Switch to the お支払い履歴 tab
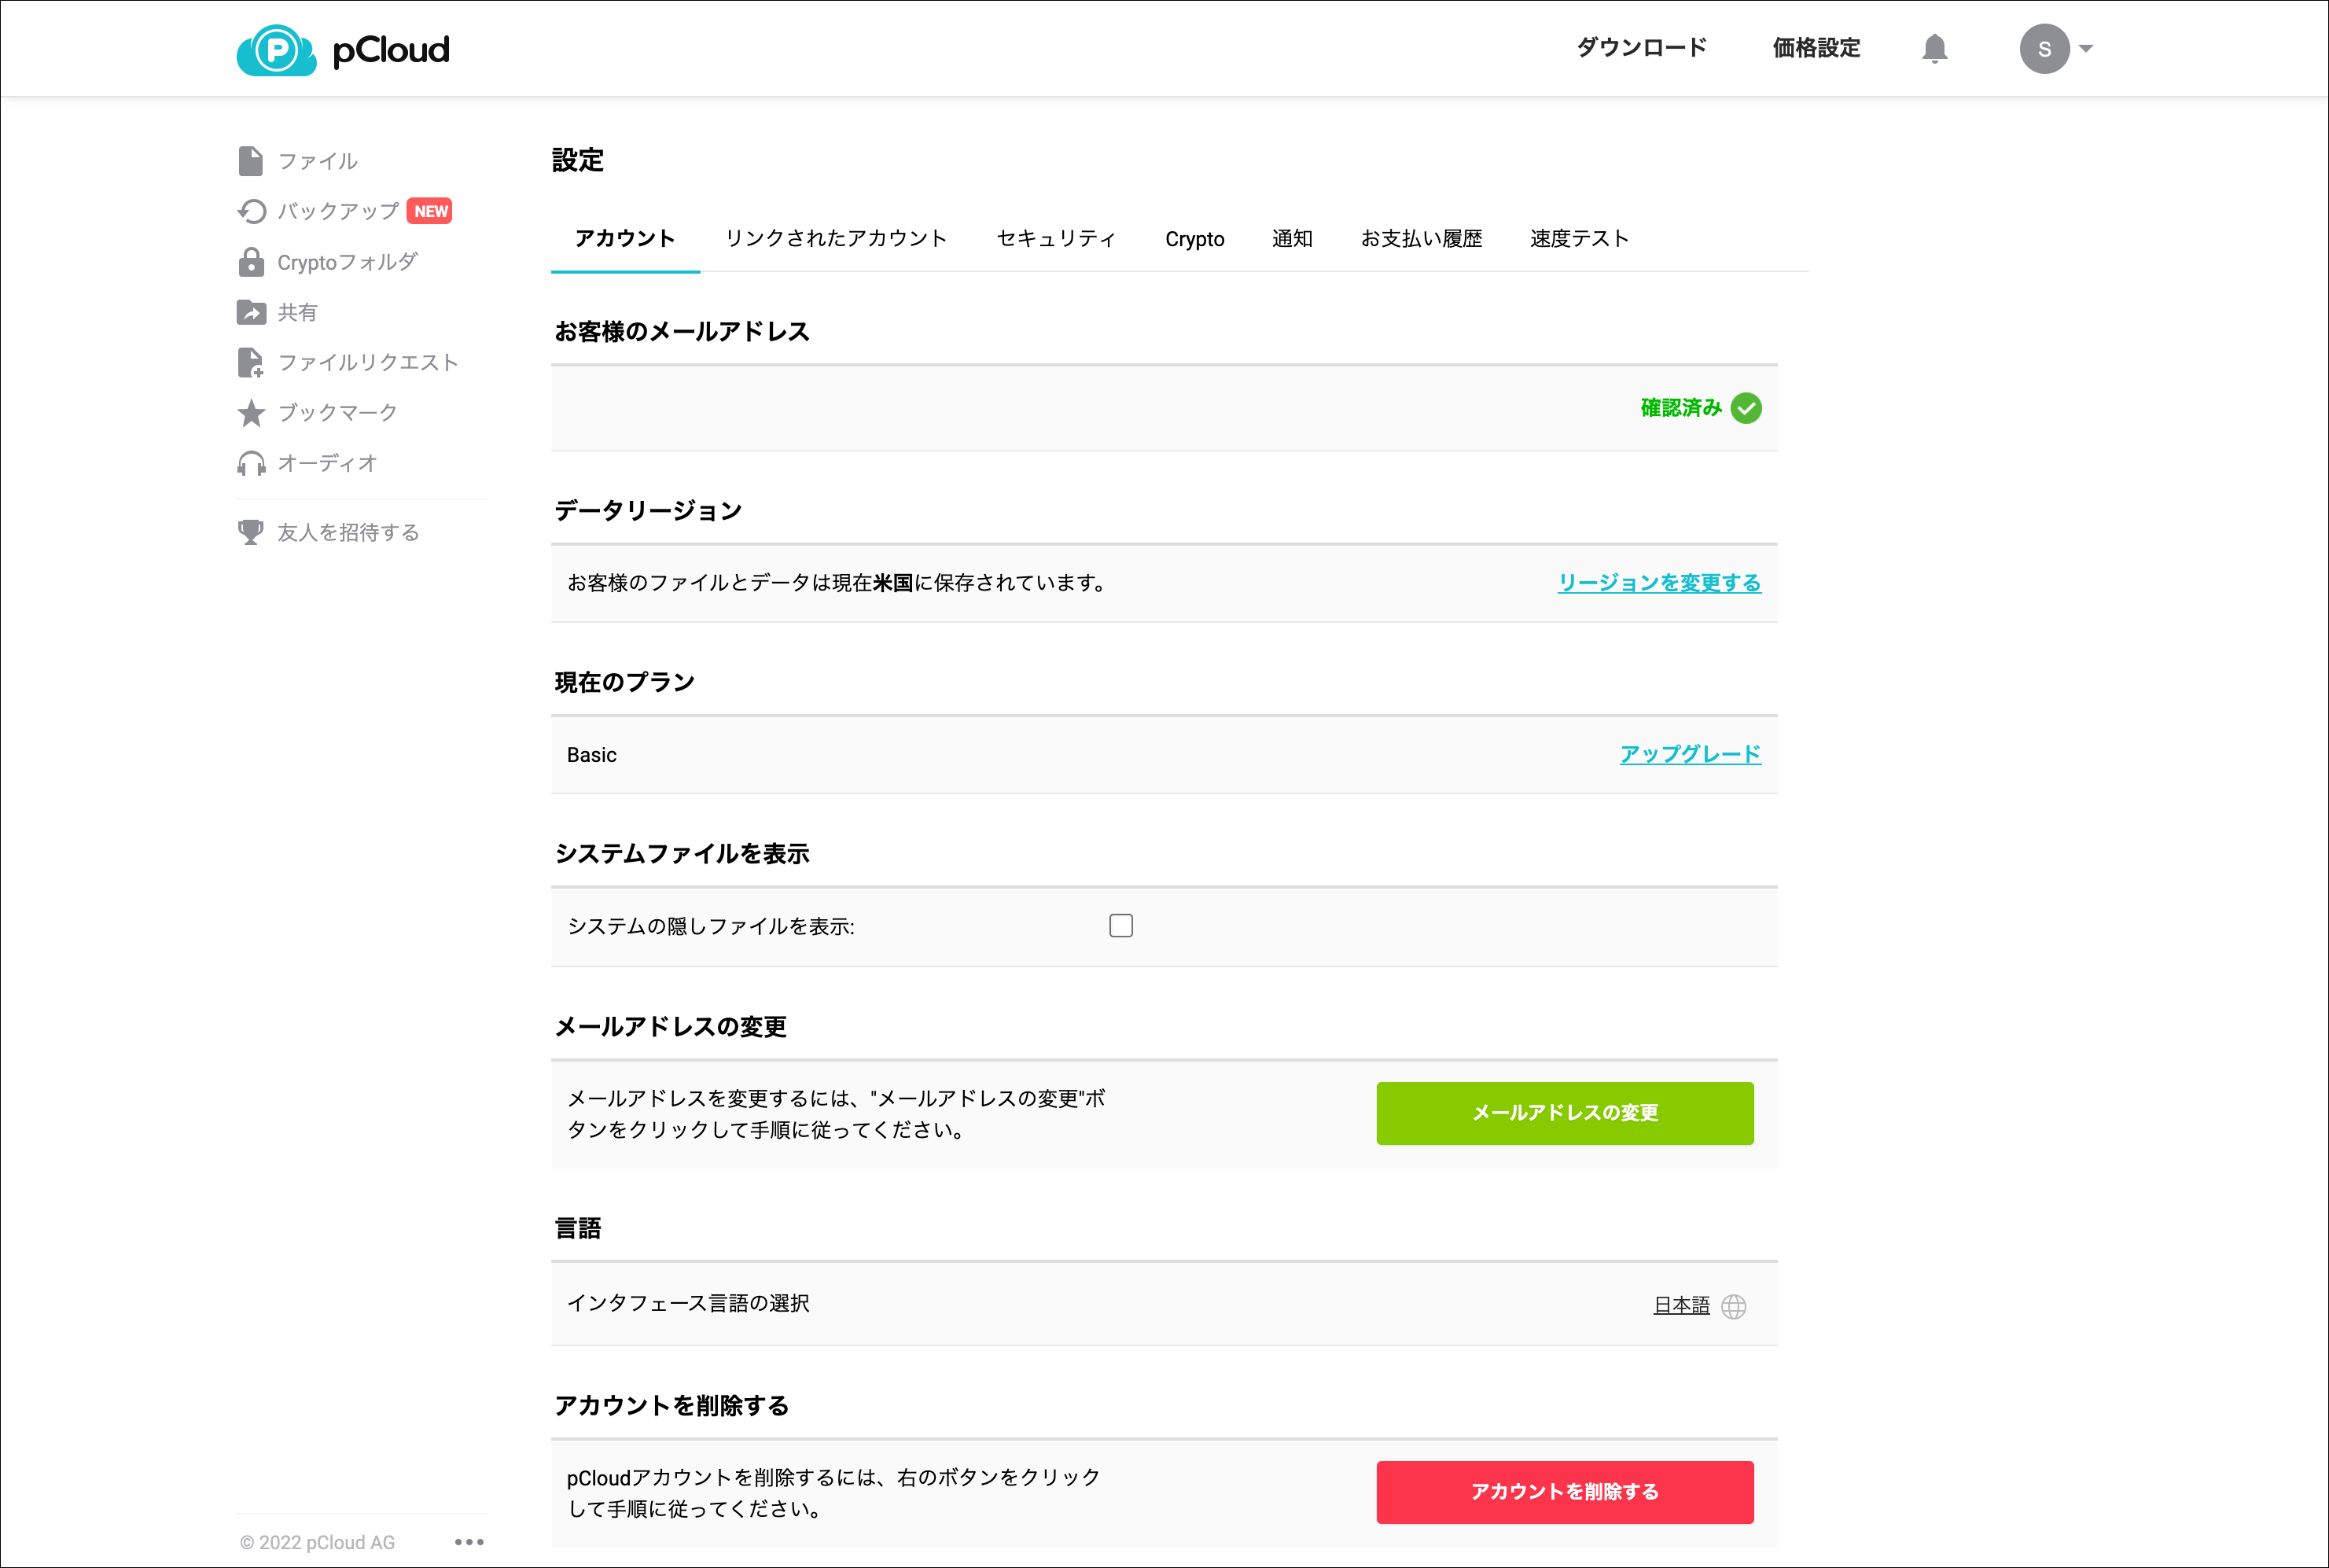The height and width of the screenshot is (1568, 2329). coord(1420,239)
